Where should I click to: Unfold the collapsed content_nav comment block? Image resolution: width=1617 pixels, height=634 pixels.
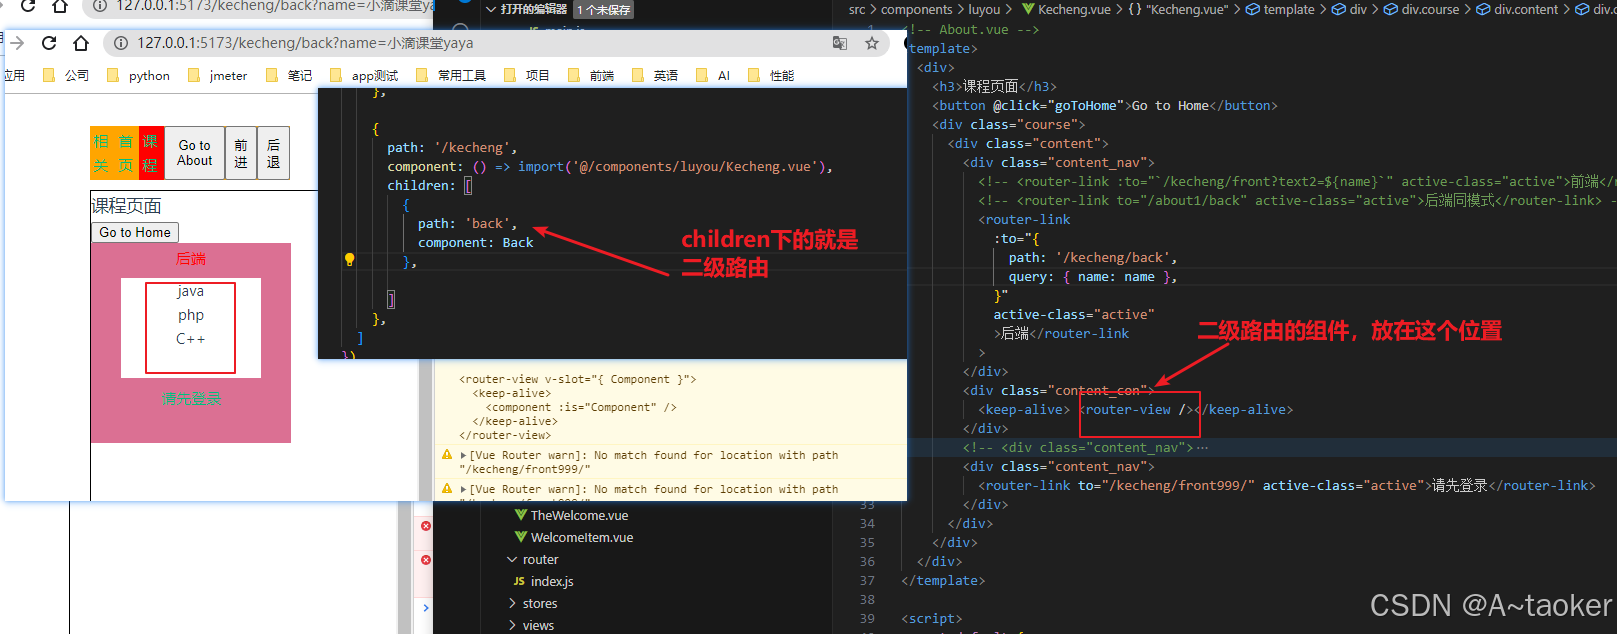1202,447
